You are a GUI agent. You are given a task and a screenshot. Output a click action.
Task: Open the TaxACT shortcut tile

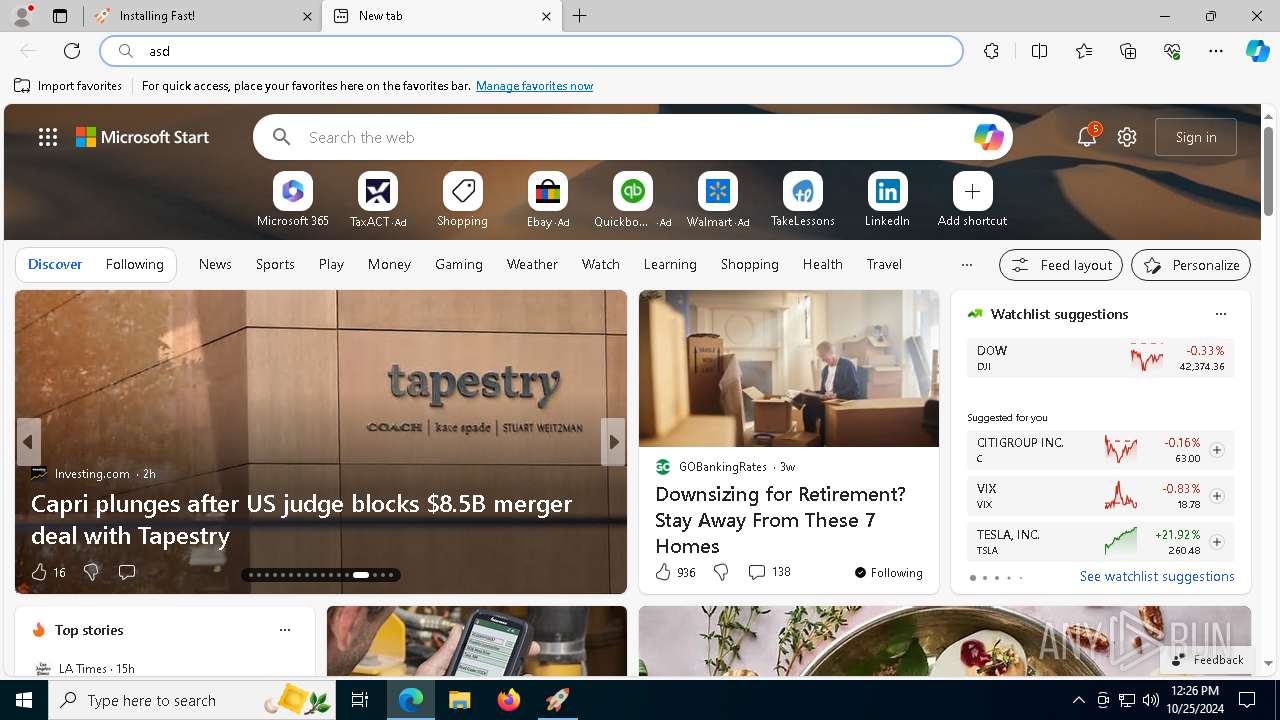377,191
